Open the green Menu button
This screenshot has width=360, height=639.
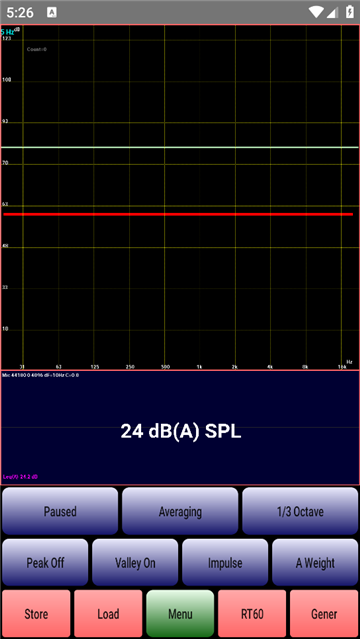(x=180, y=614)
